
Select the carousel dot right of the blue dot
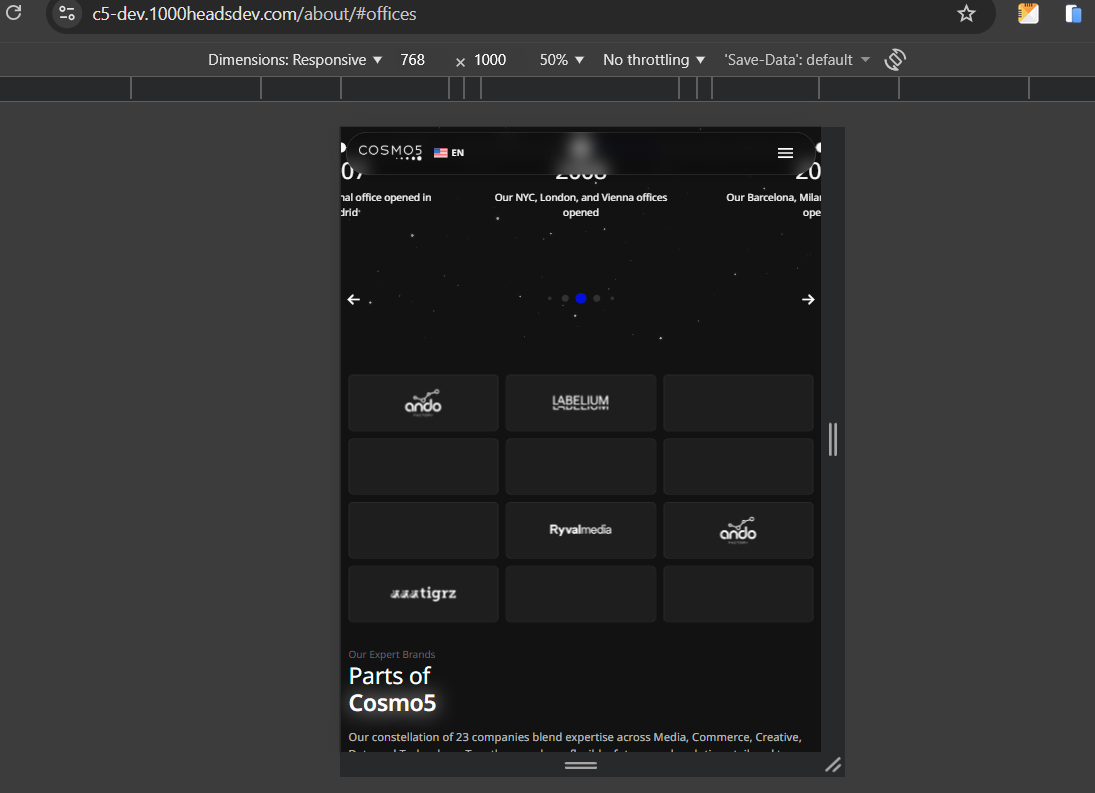point(596,298)
